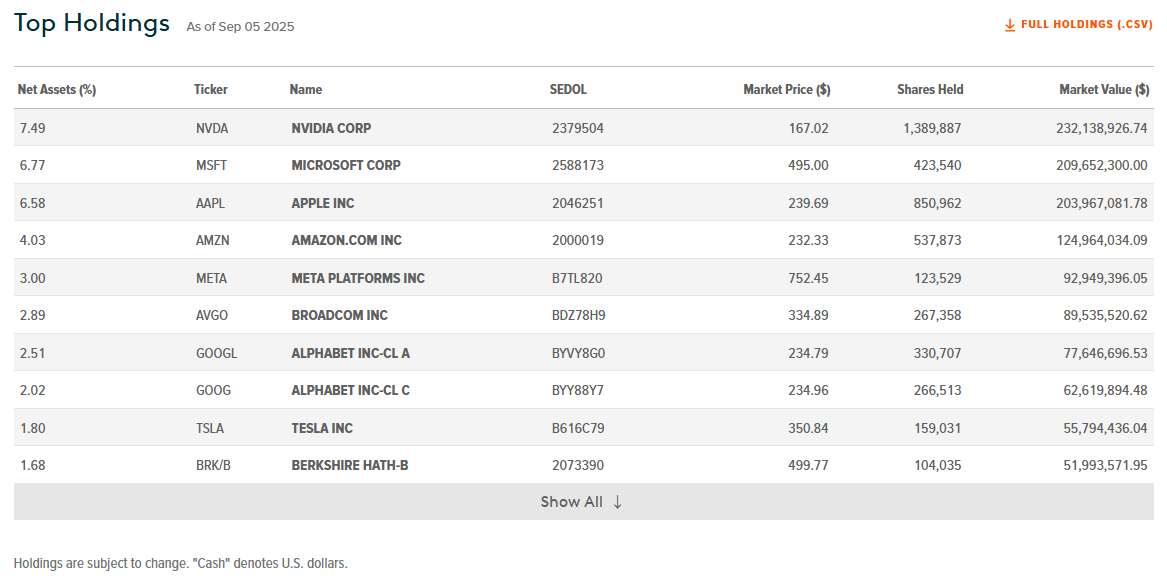Click the download arrow icon beside Full Holdings
Screen dimensions: 1167x583
click(1010, 25)
